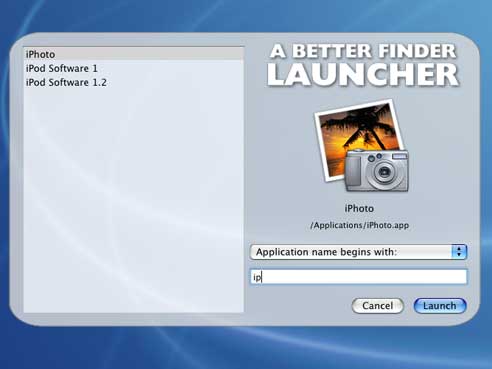Choose iPod Software 1.2 in the list
The width and height of the screenshot is (492, 369).
click(134, 82)
